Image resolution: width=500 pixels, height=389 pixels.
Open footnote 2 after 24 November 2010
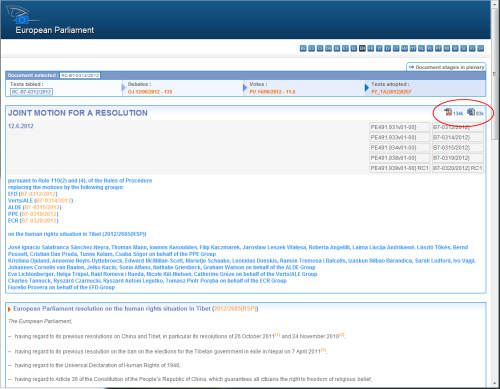341,335
